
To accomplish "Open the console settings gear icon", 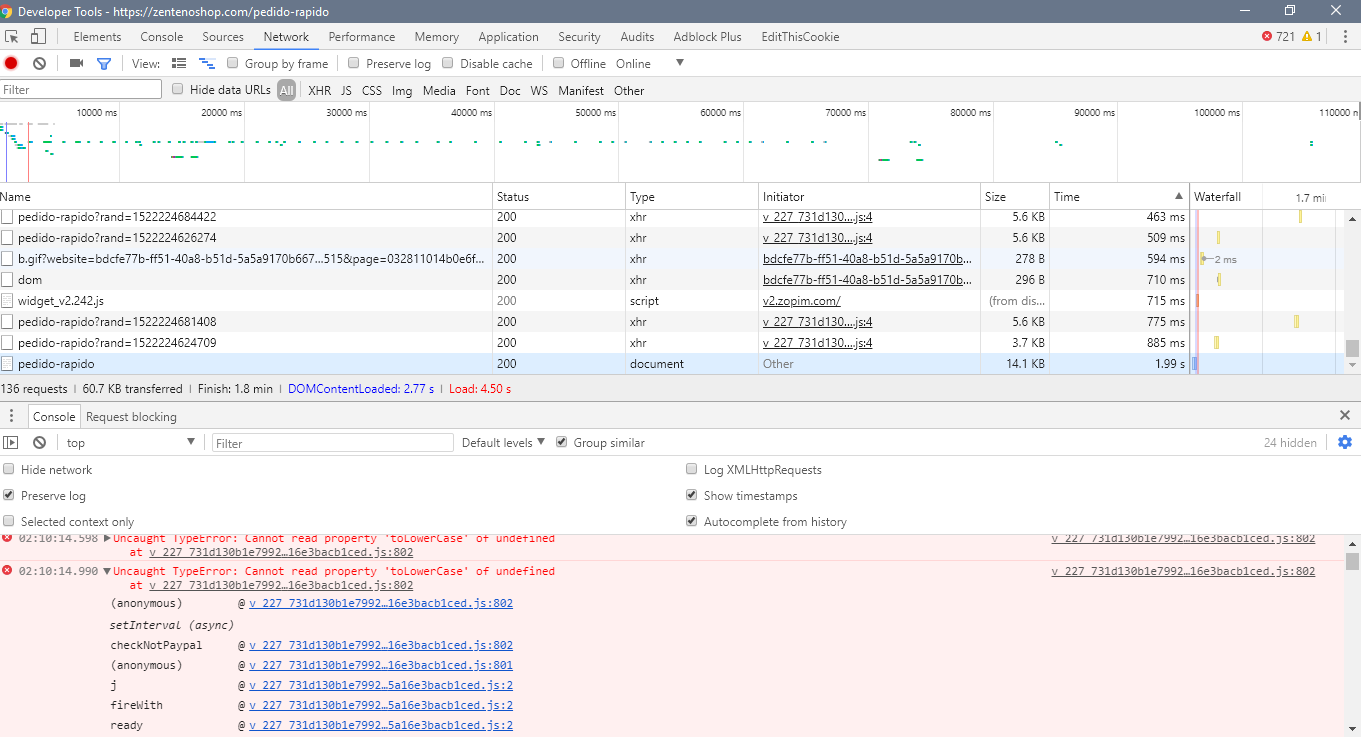I will click(x=1344, y=442).
